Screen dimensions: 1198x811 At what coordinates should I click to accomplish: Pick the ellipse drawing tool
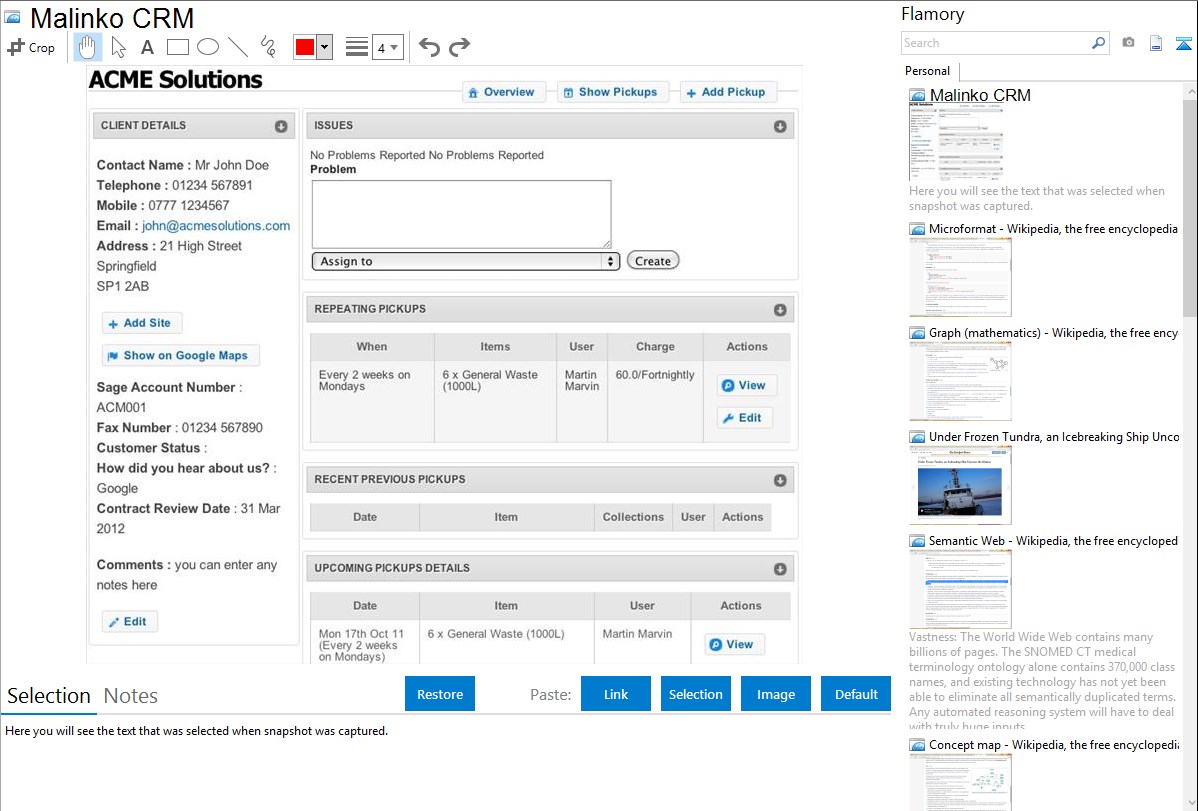point(208,47)
